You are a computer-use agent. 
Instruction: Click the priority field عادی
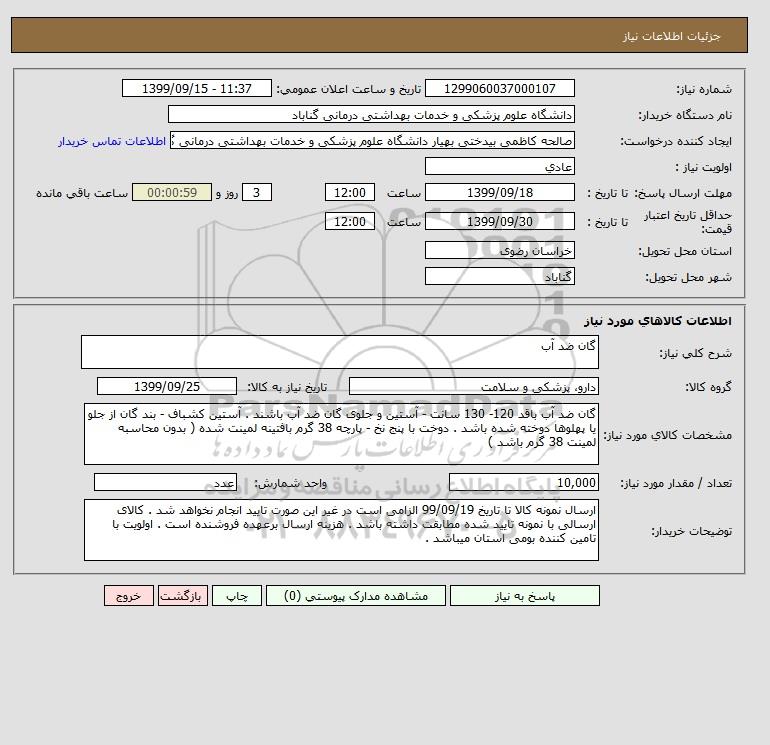click(x=499, y=166)
